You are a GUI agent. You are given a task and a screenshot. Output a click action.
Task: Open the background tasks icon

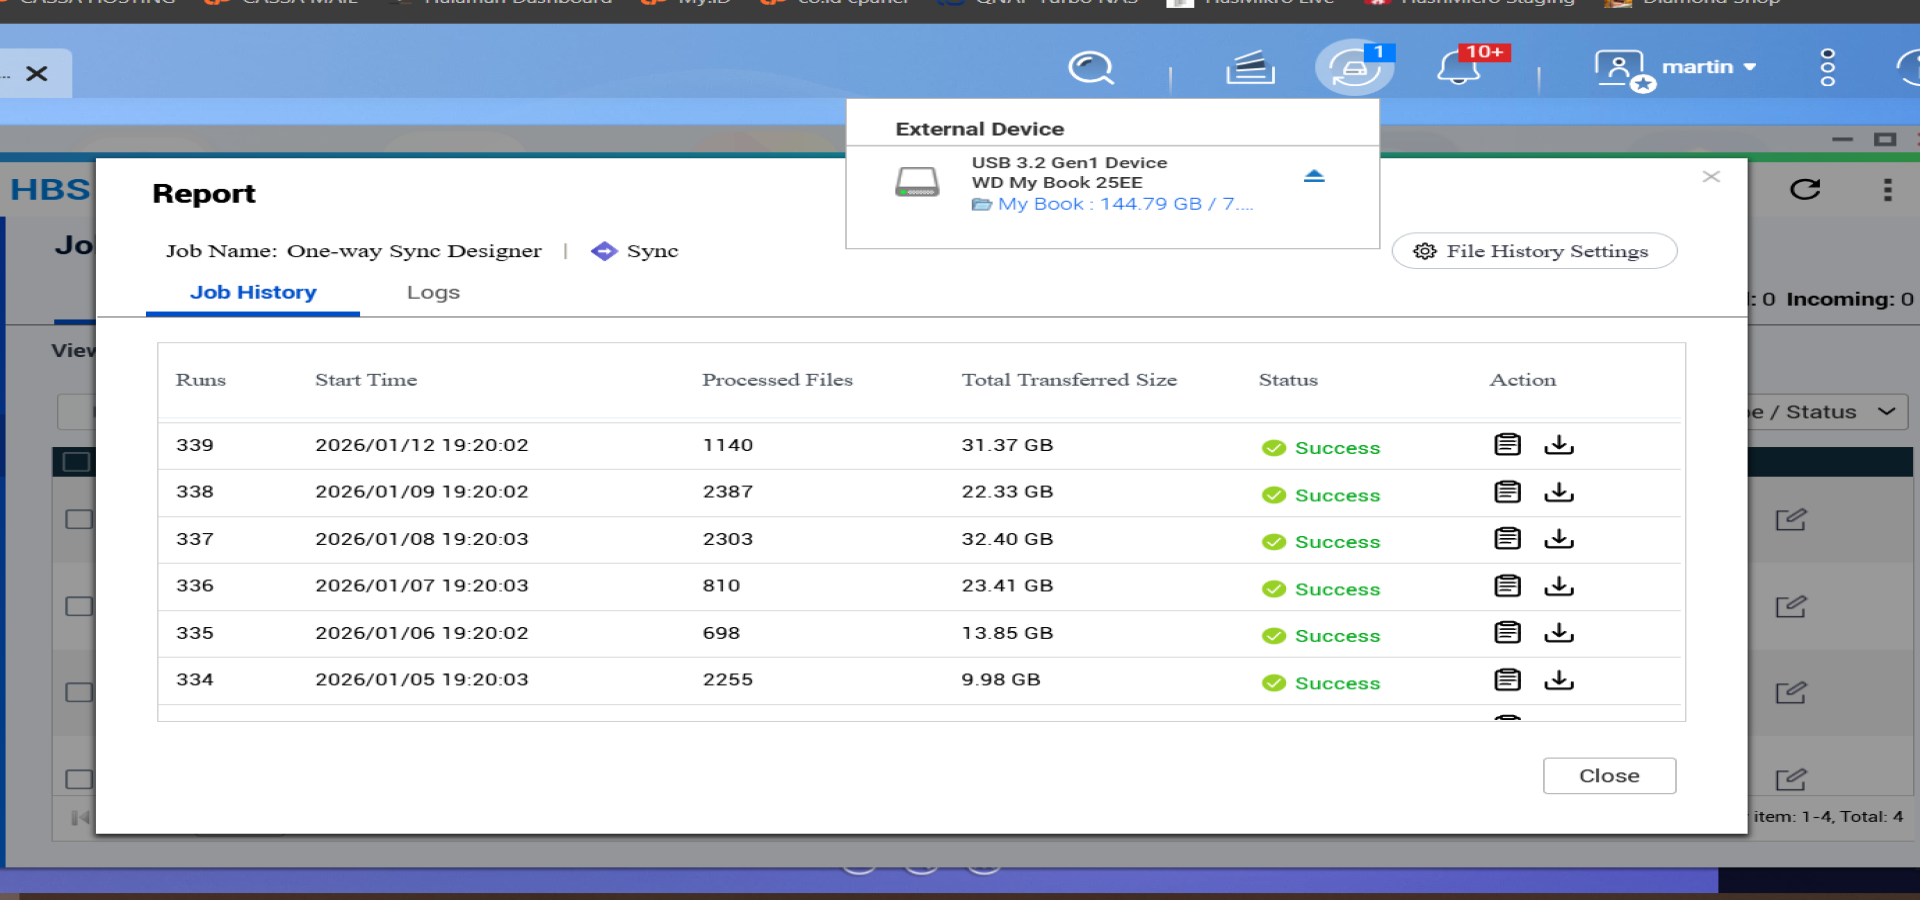point(1250,68)
